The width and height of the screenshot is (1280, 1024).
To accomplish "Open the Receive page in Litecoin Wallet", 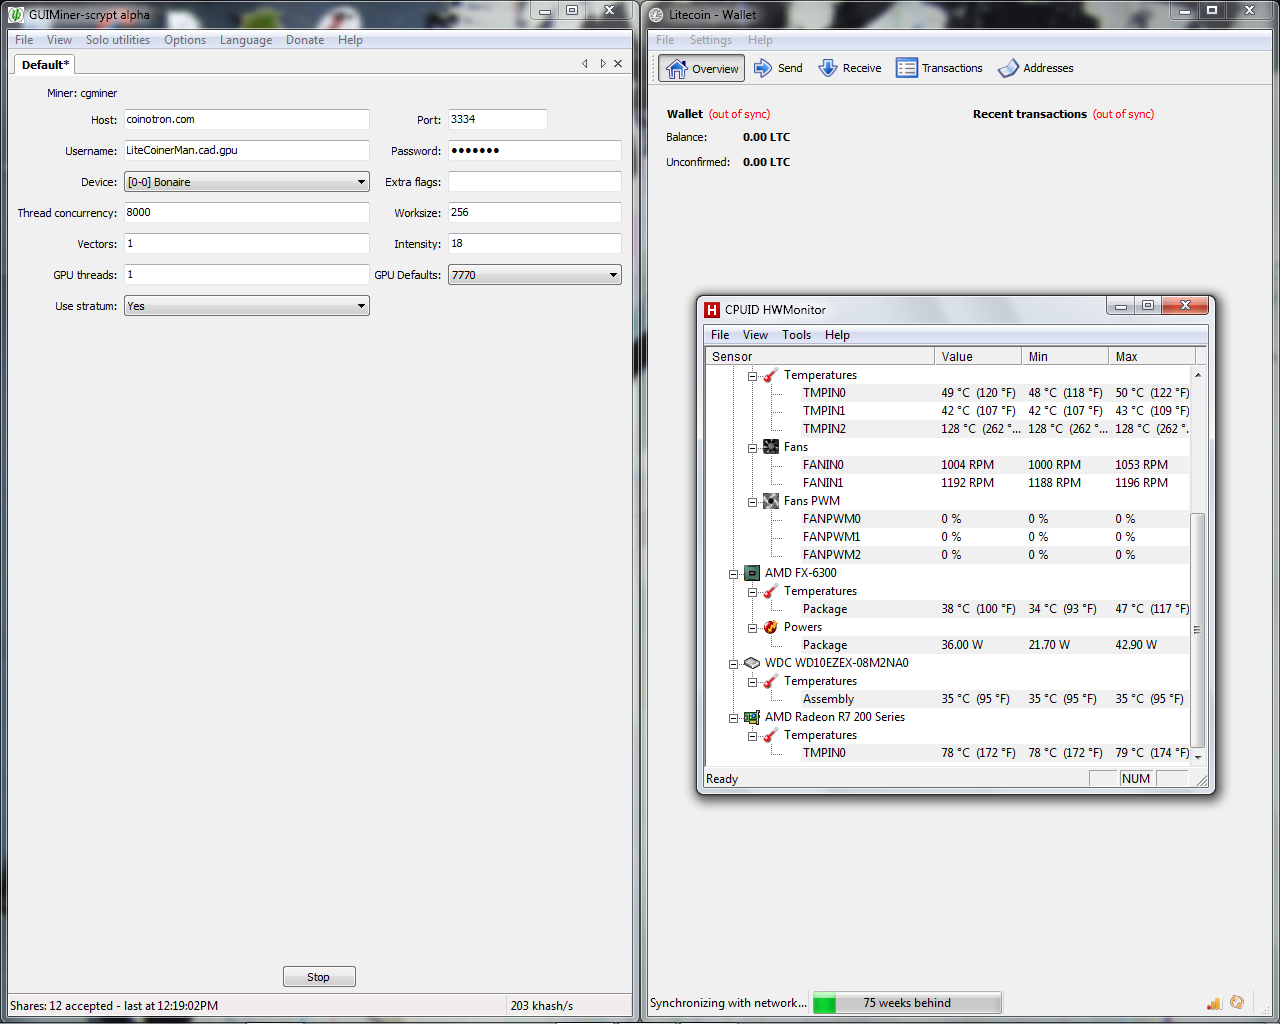I will (x=850, y=68).
